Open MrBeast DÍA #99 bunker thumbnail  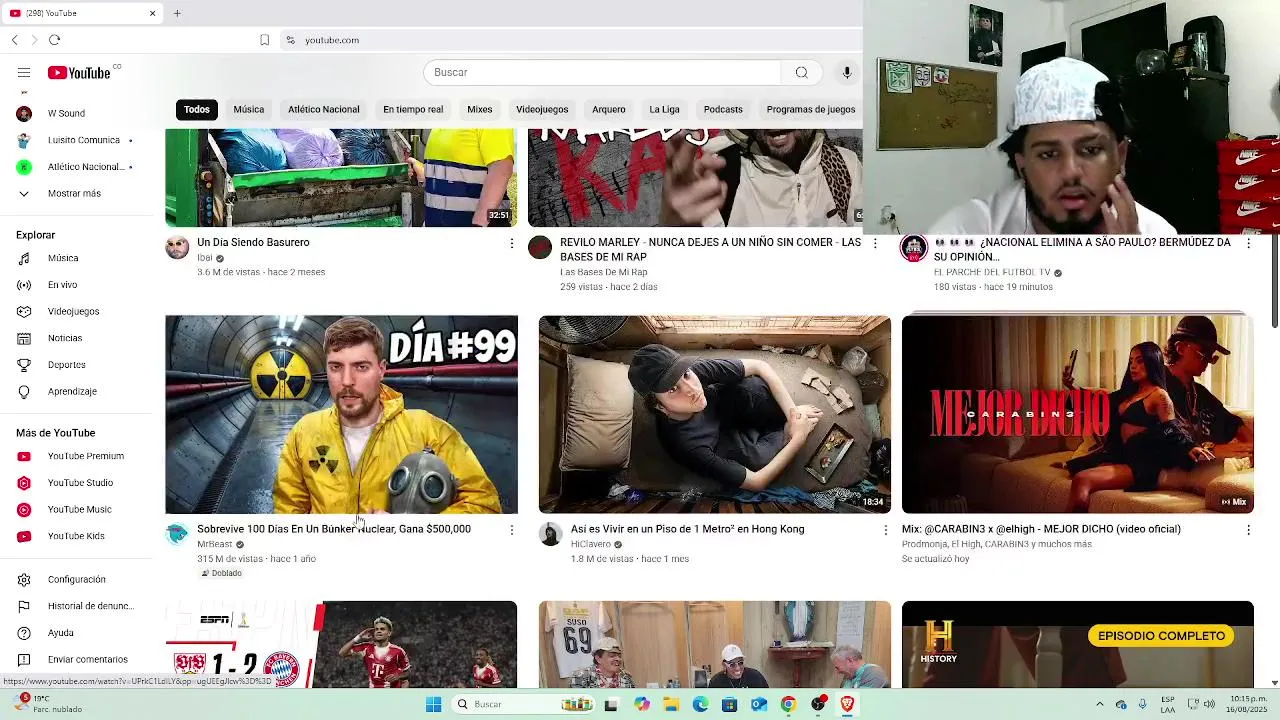click(x=342, y=415)
